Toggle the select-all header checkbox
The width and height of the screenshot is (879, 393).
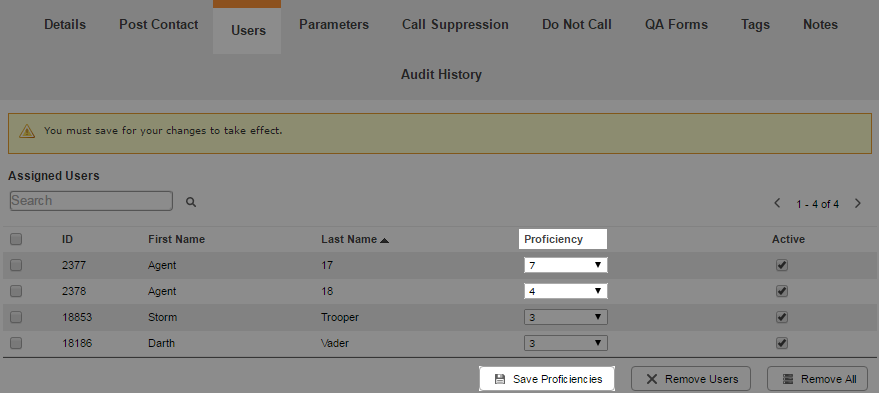coord(16,239)
